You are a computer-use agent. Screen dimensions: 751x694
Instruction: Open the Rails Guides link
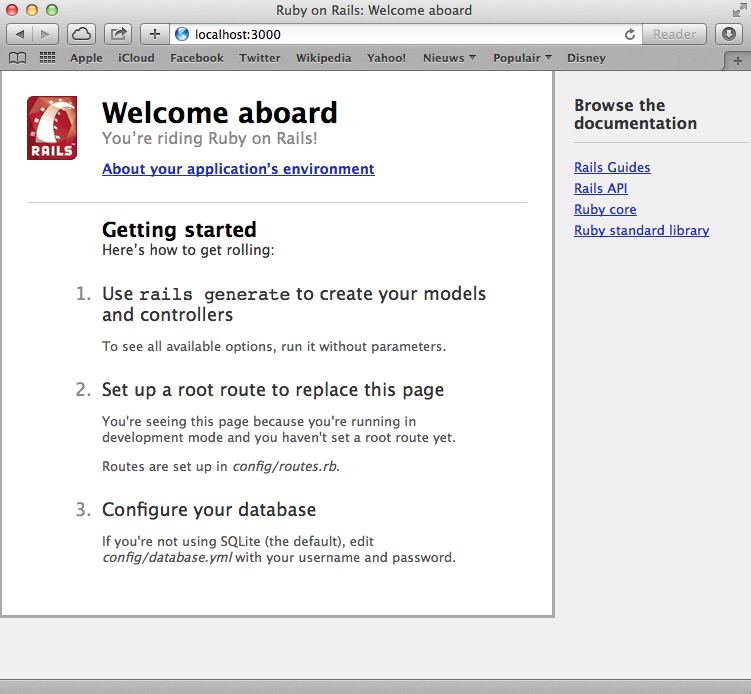click(x=612, y=167)
